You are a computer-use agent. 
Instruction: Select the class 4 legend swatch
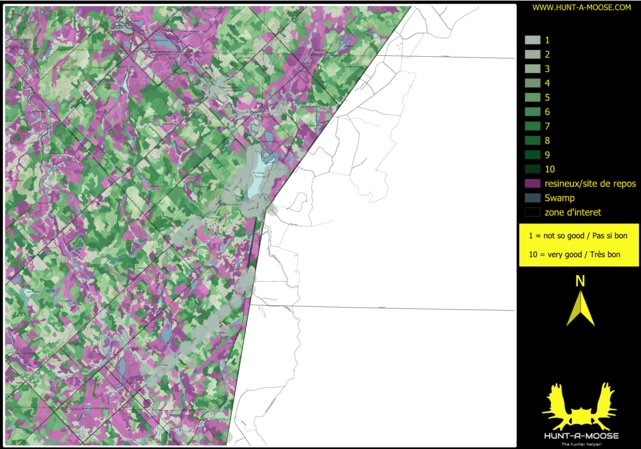pos(533,83)
